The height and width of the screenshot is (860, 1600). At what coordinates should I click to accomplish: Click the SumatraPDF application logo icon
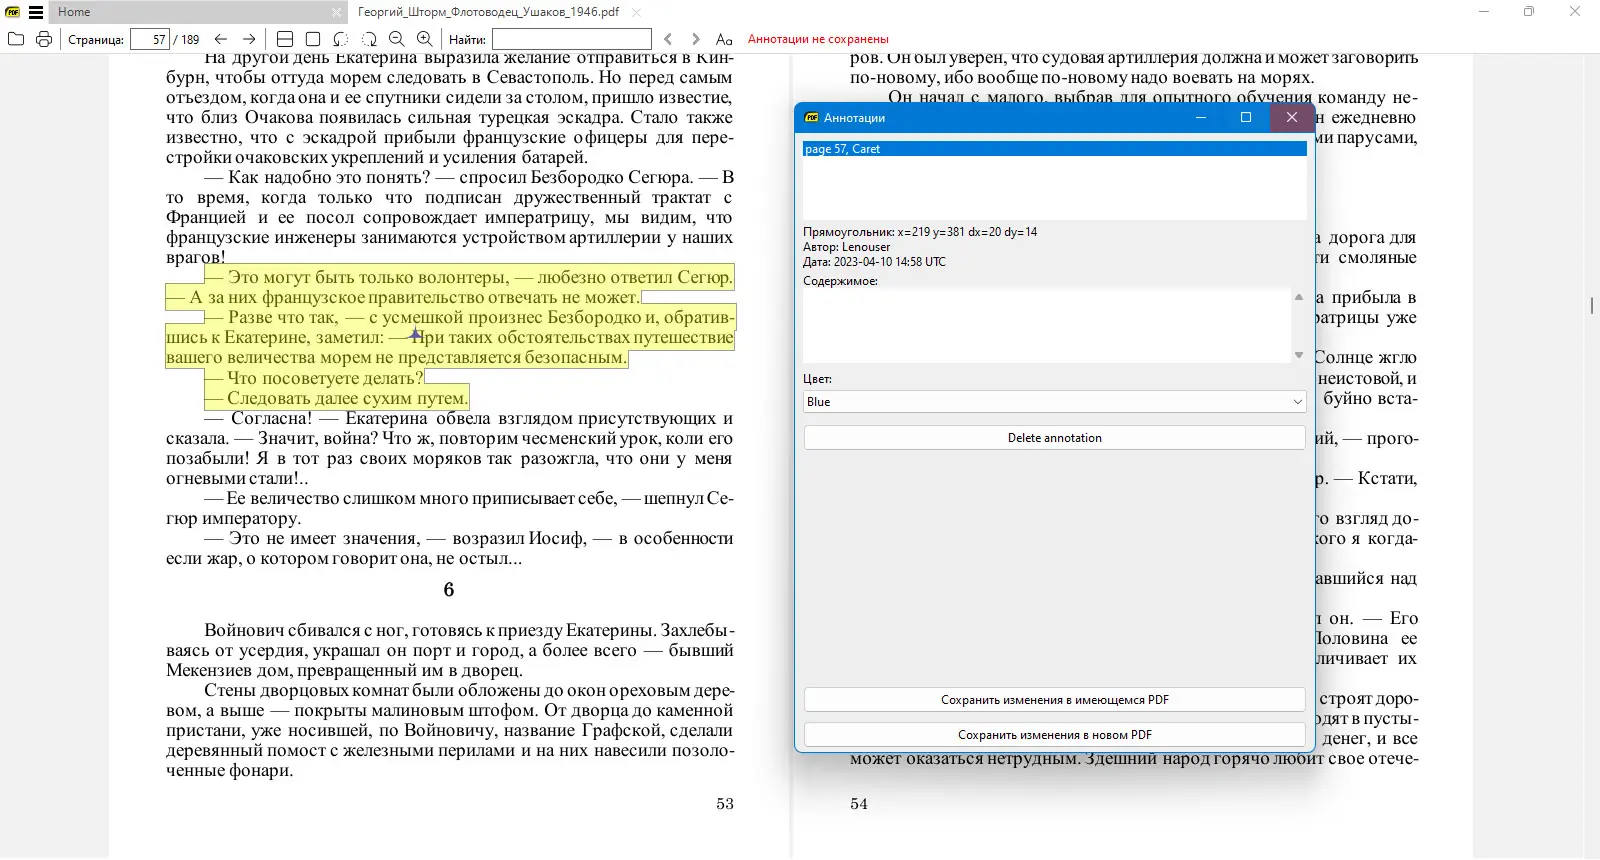point(13,12)
